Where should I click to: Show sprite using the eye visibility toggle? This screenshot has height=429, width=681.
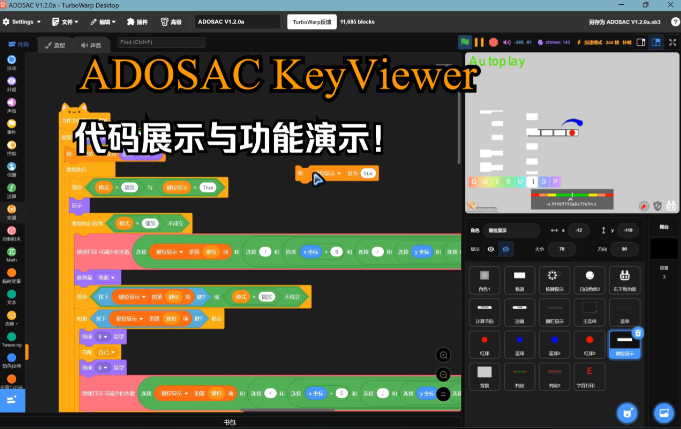(491, 249)
